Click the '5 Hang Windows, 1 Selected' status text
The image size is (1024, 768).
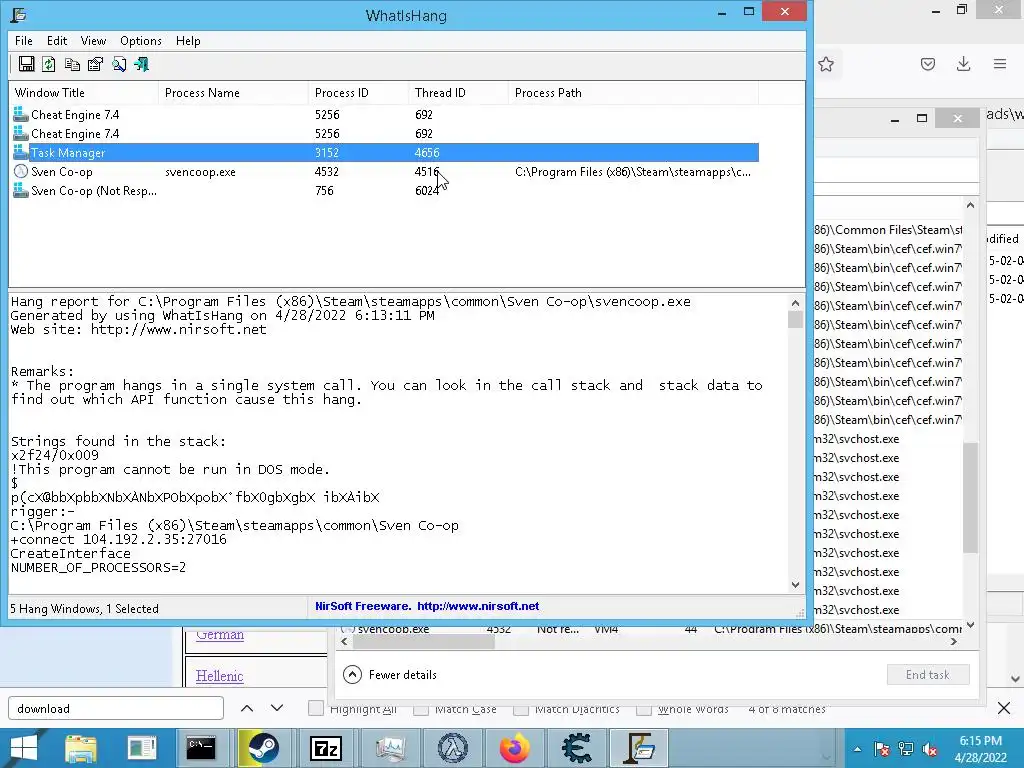coord(84,609)
